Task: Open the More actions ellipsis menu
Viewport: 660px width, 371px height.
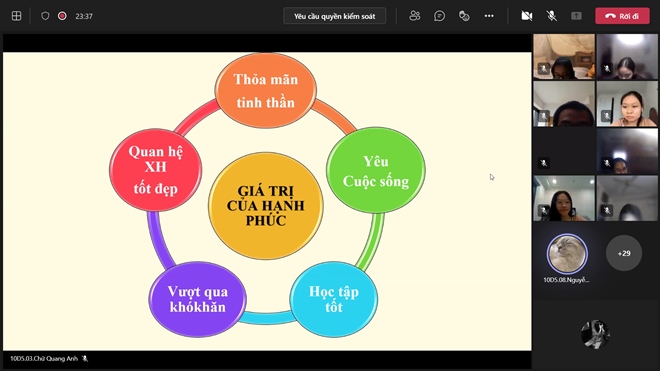Action: coord(489,16)
